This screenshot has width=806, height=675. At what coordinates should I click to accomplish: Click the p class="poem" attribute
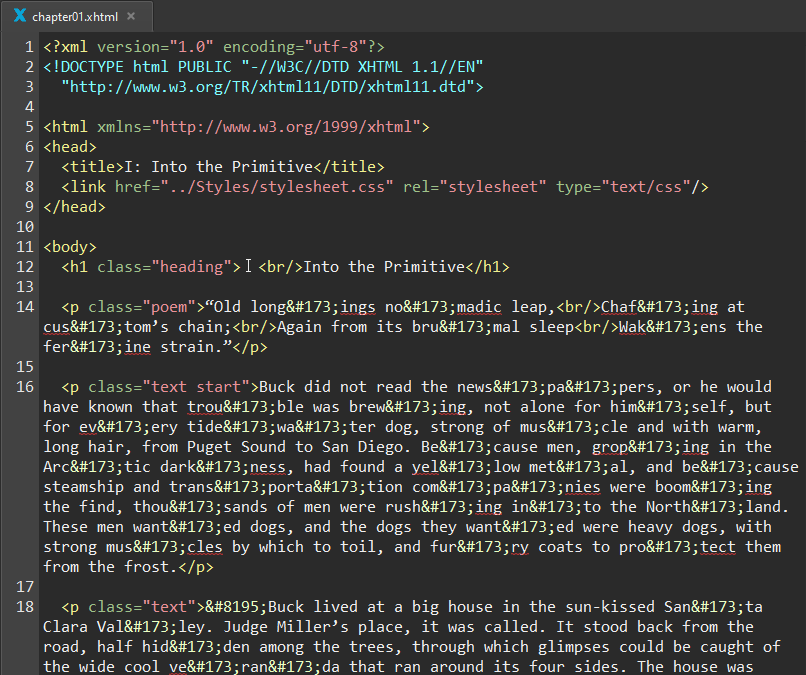[142, 307]
